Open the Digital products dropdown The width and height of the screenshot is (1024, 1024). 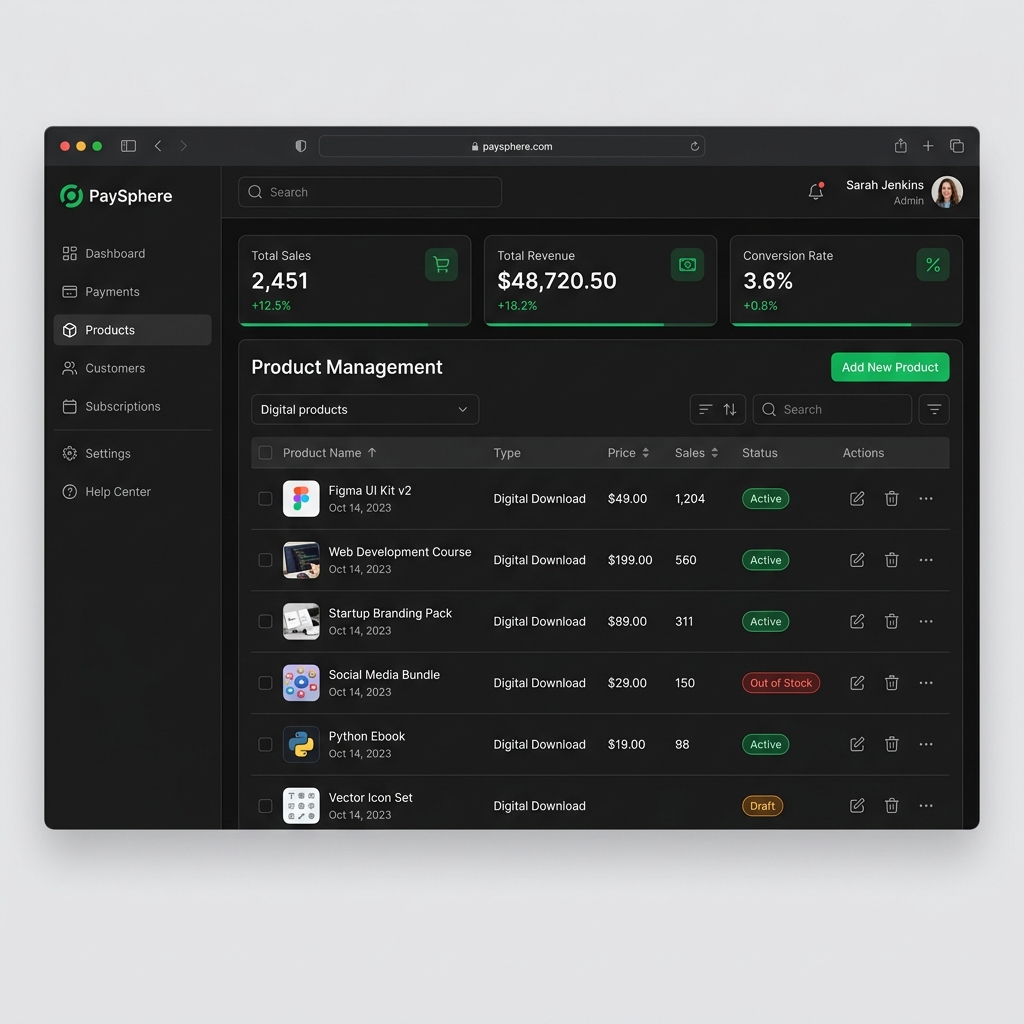365,409
